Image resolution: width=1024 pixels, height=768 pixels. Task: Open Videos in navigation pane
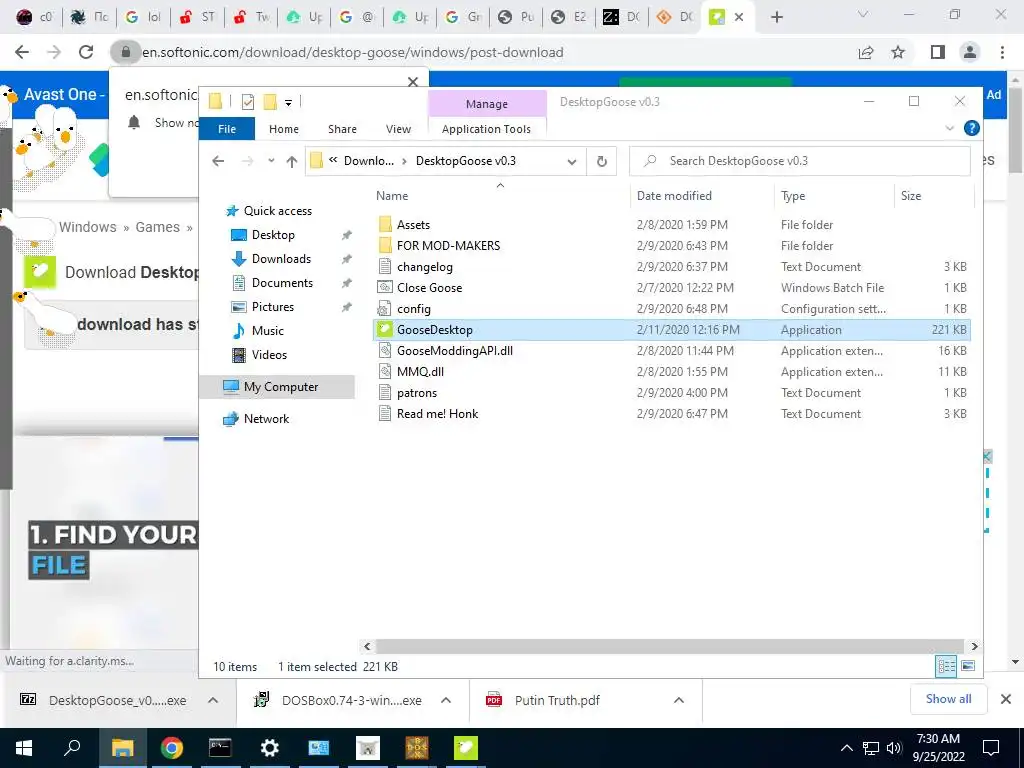pyautogui.click(x=269, y=355)
